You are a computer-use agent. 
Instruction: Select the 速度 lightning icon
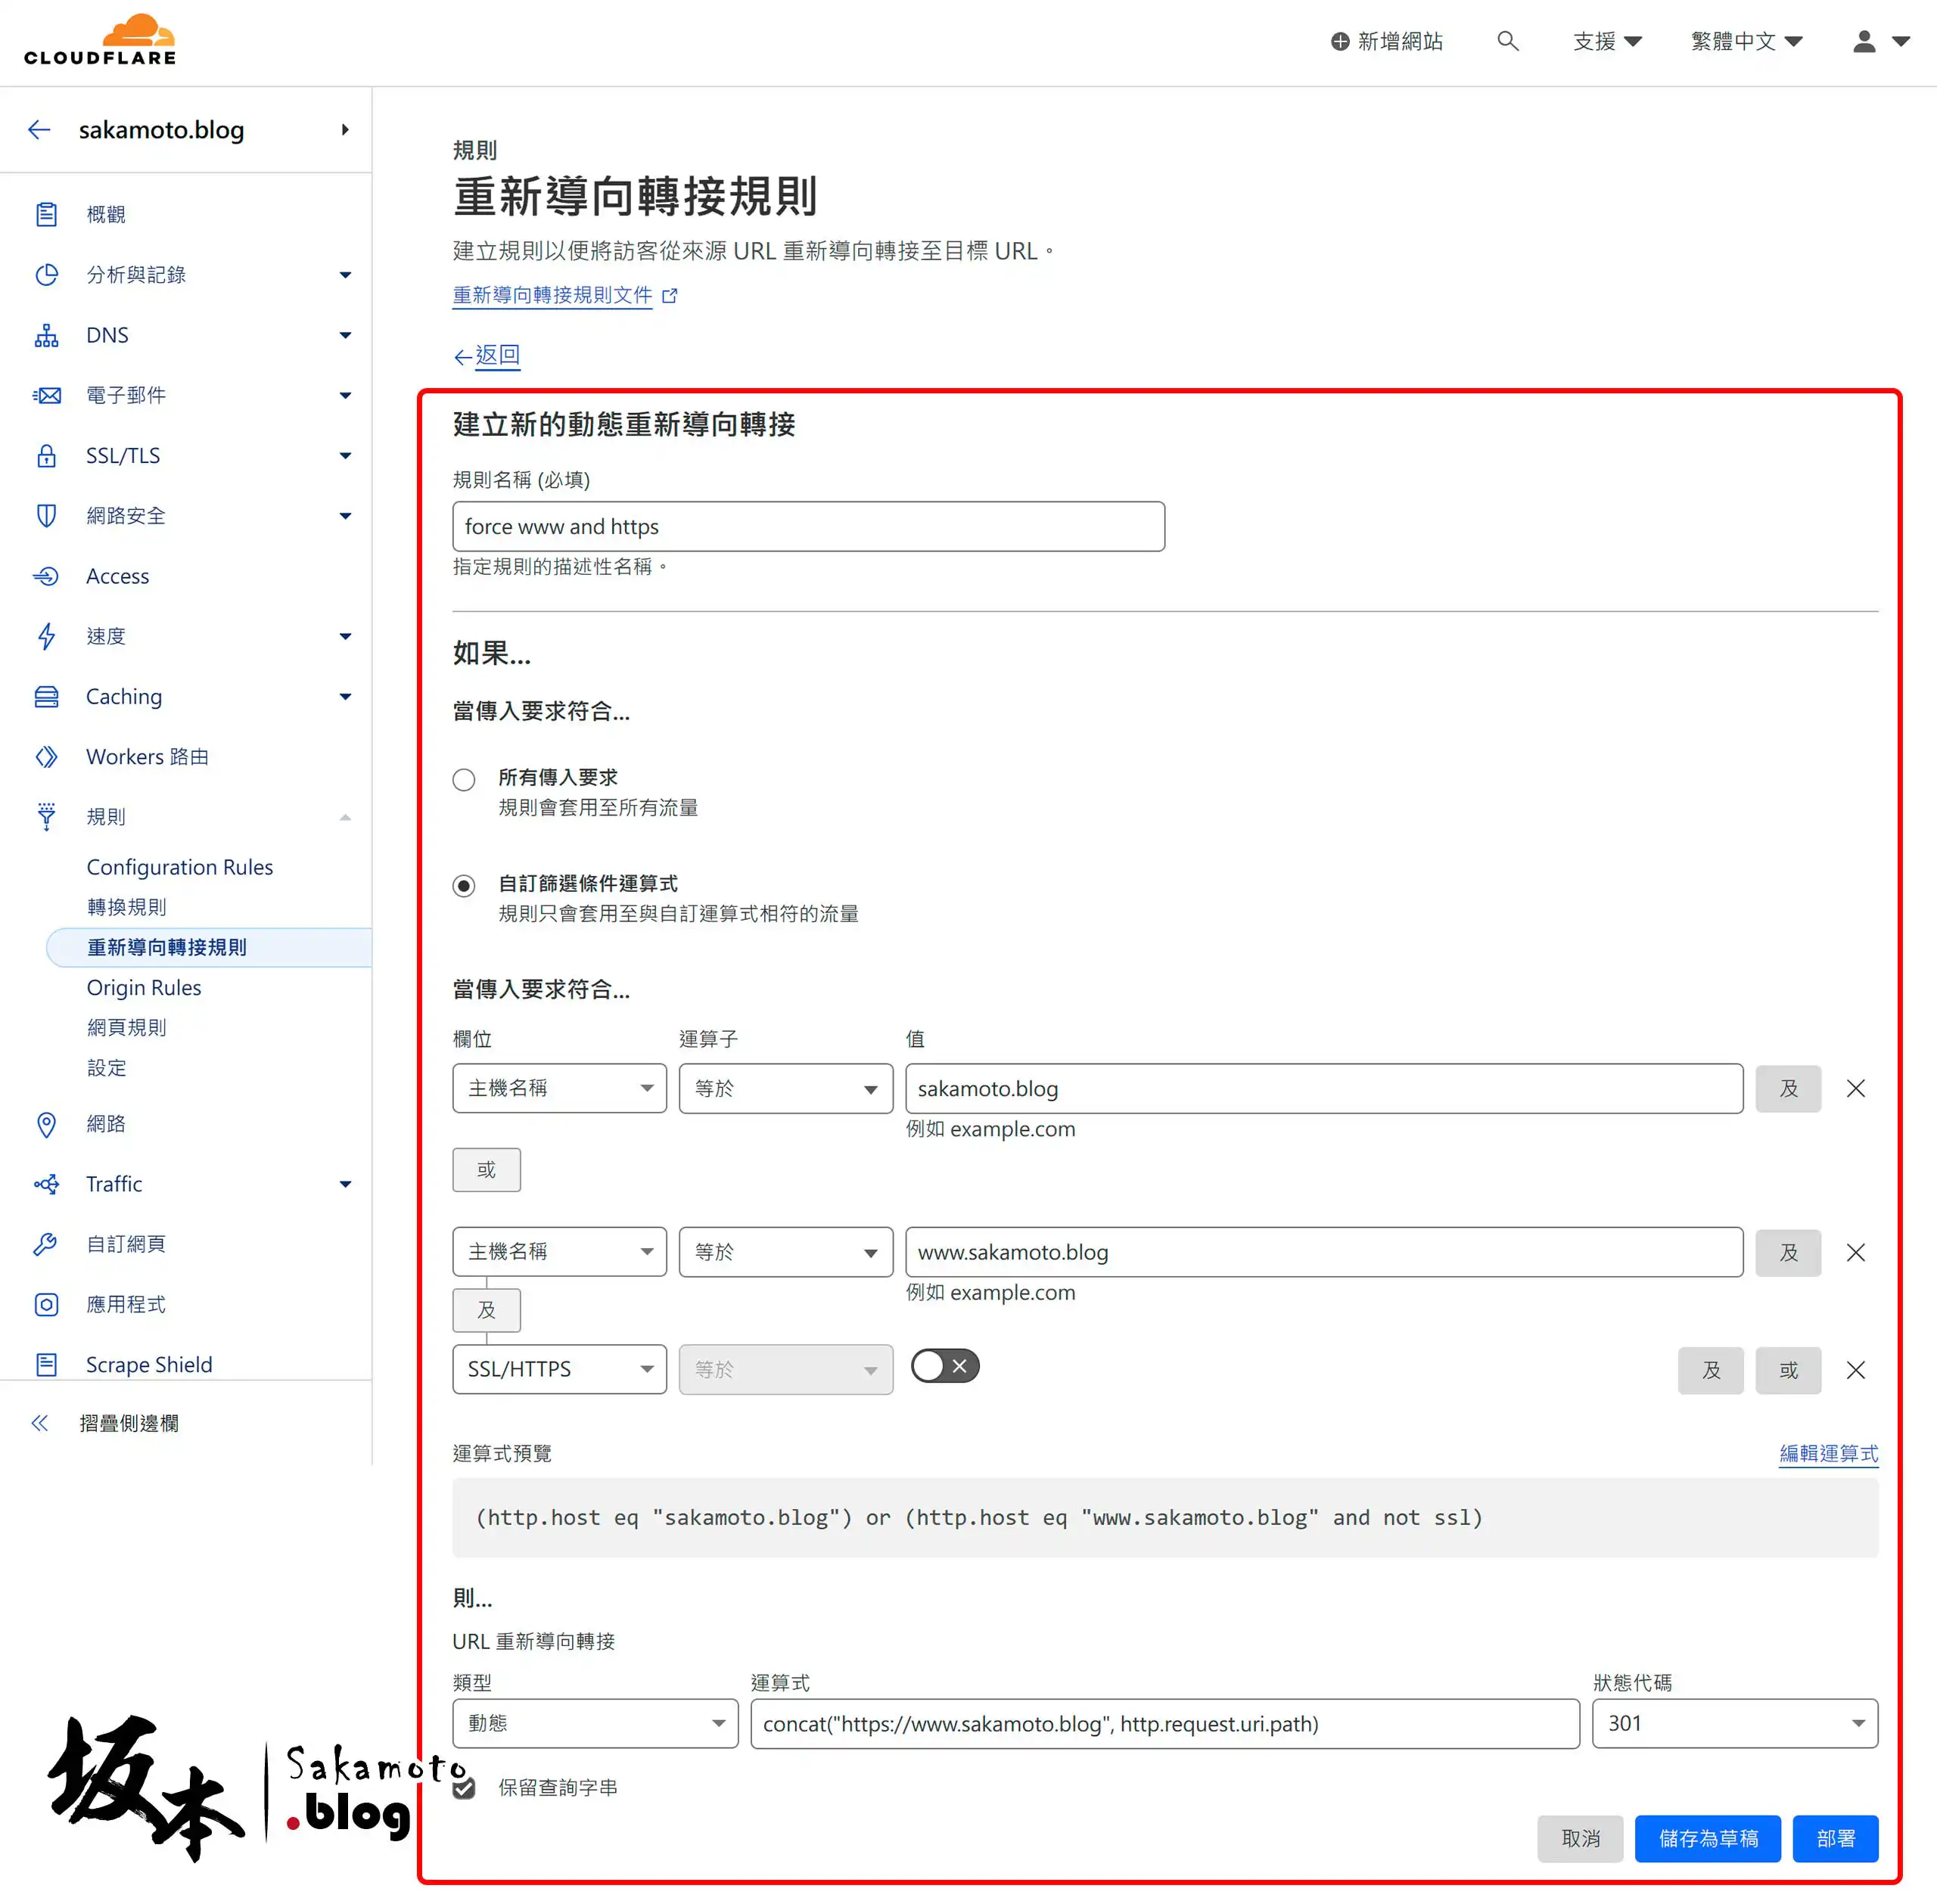[x=46, y=636]
